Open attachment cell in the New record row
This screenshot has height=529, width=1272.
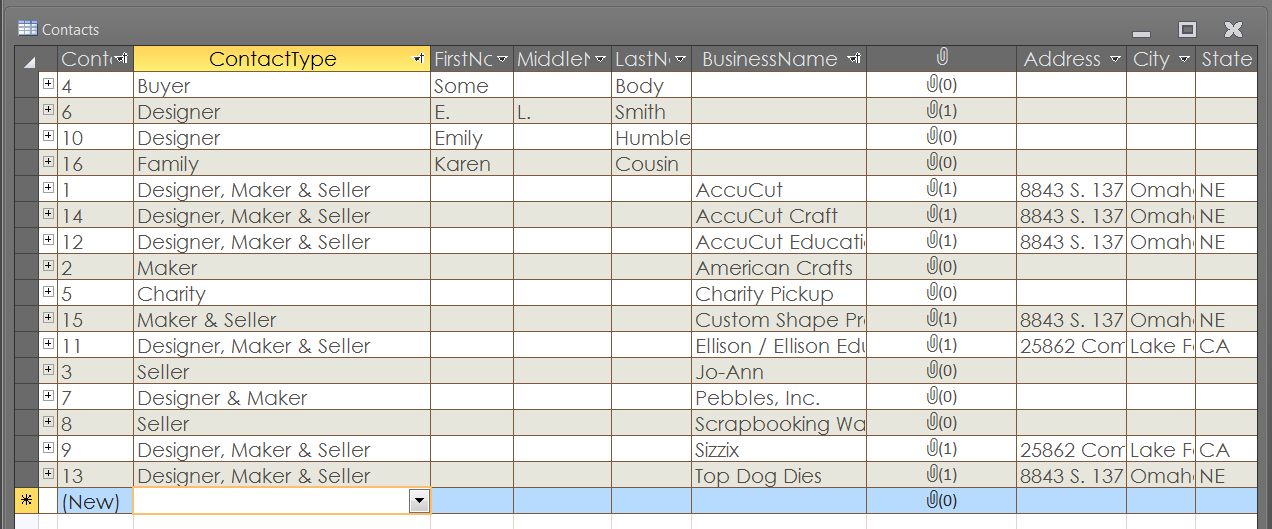pos(941,501)
